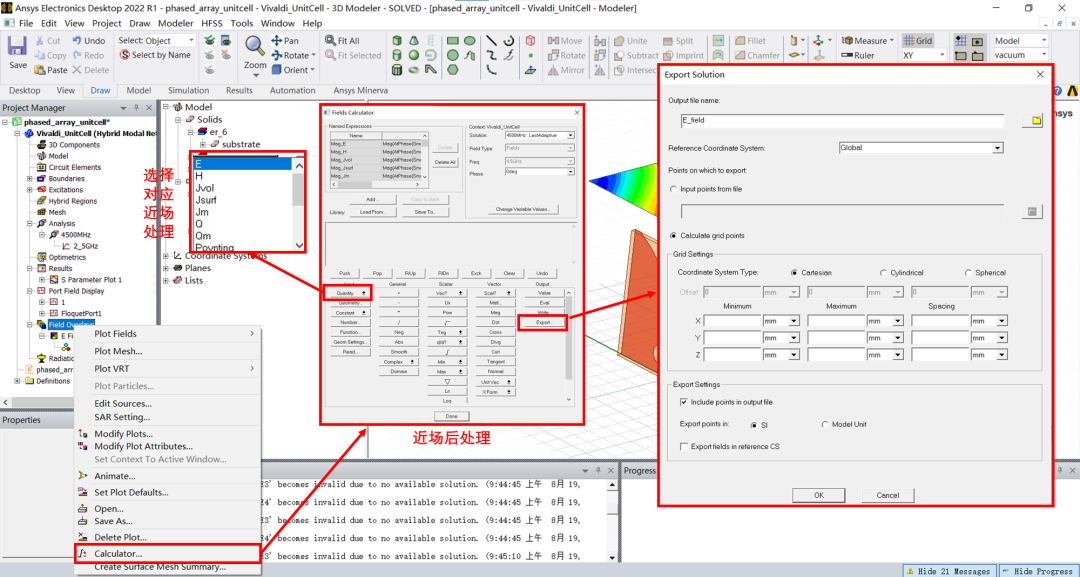
Task: Open the Reference Coordinate System dropdown
Action: [920, 148]
